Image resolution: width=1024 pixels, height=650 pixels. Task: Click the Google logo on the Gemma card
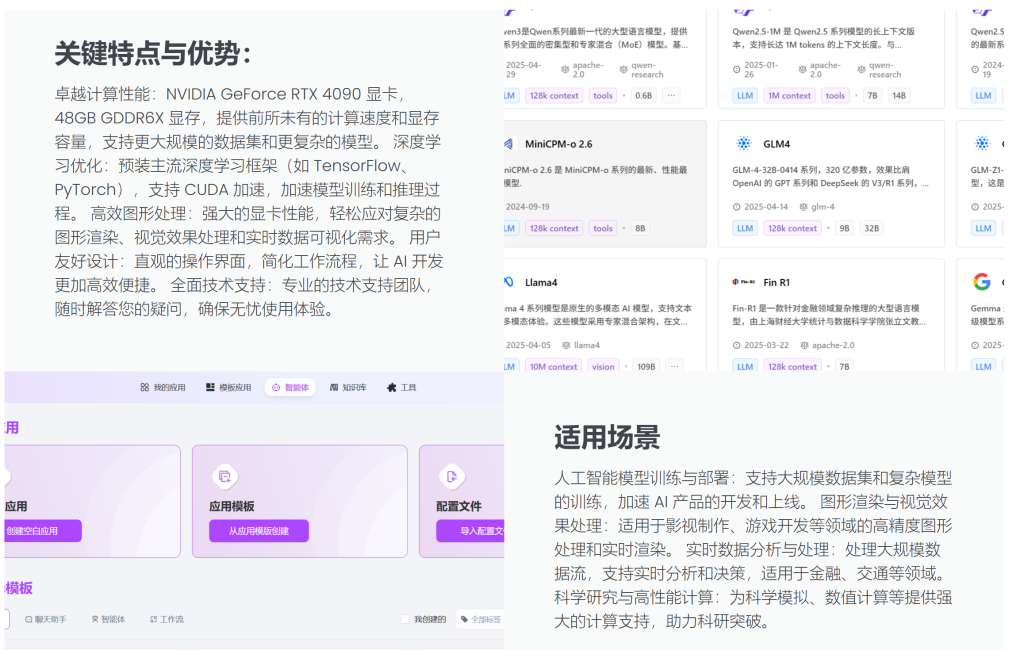(x=982, y=283)
